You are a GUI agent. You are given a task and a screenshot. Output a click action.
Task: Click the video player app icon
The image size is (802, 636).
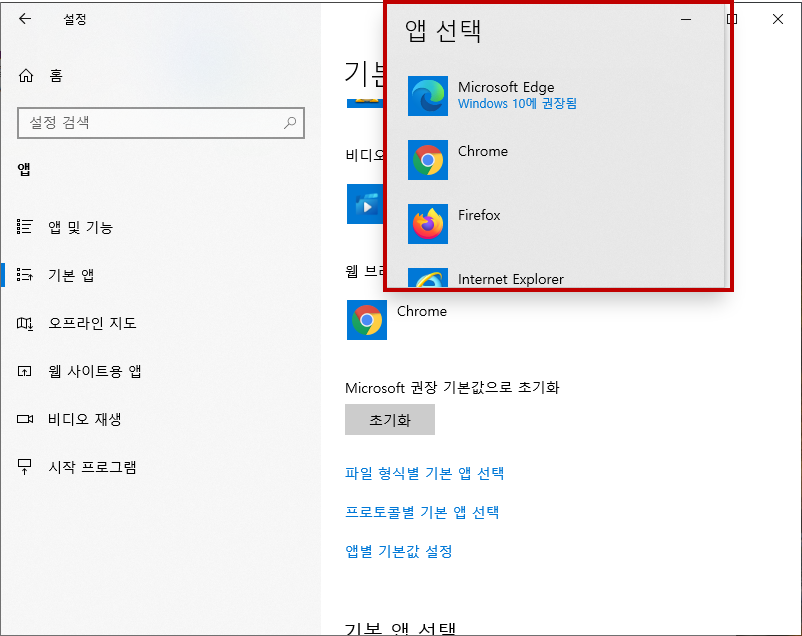click(x=365, y=204)
